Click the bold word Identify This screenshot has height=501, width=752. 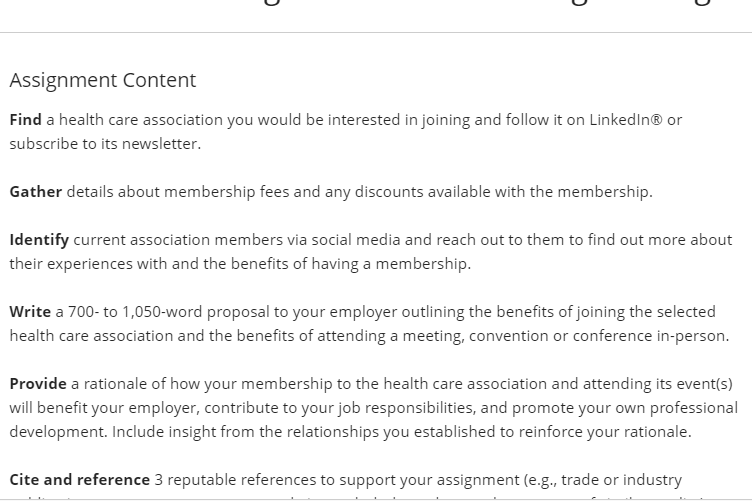pyautogui.click(x=39, y=240)
